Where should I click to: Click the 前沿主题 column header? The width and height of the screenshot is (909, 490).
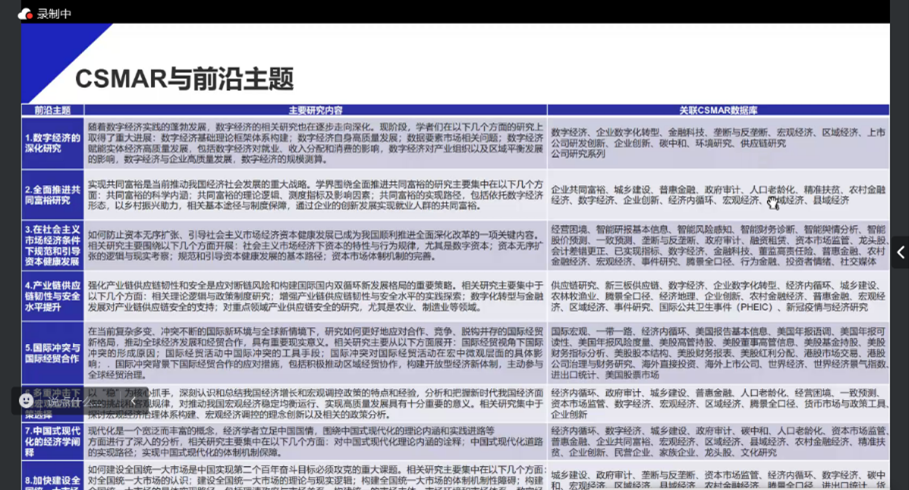[52, 110]
